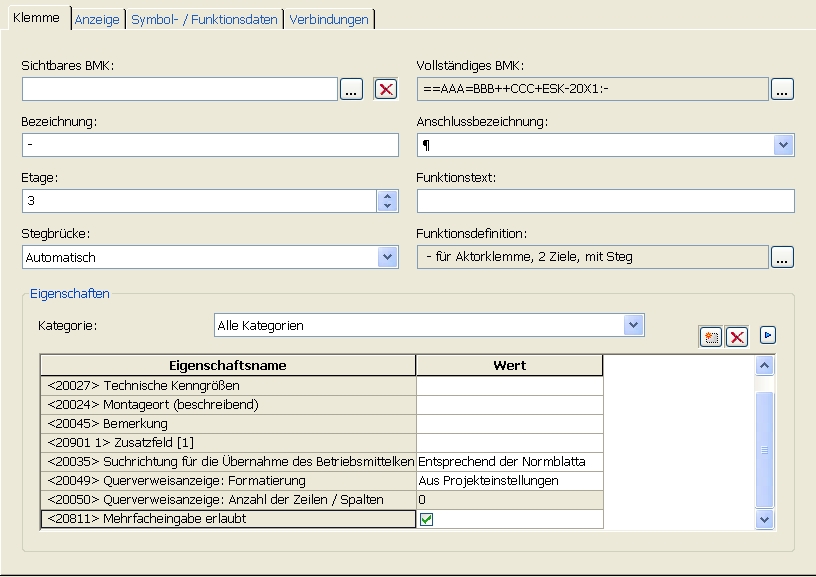Switch to the Anzeige tab
This screenshot has height=577, width=816.
97,20
